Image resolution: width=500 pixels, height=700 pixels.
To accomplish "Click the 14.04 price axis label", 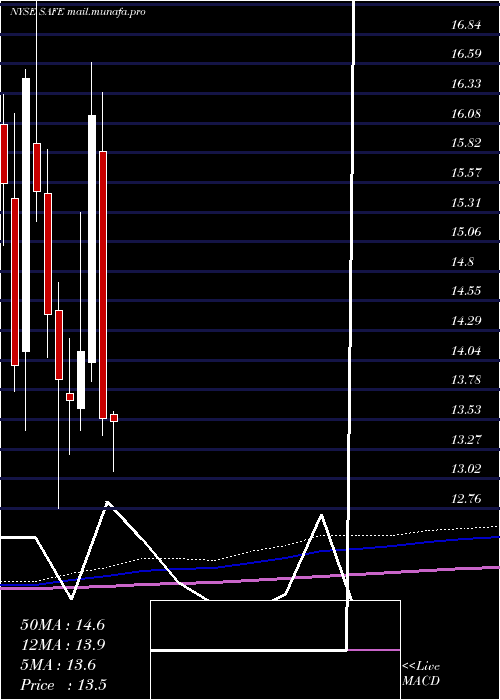I will pyautogui.click(x=466, y=351).
